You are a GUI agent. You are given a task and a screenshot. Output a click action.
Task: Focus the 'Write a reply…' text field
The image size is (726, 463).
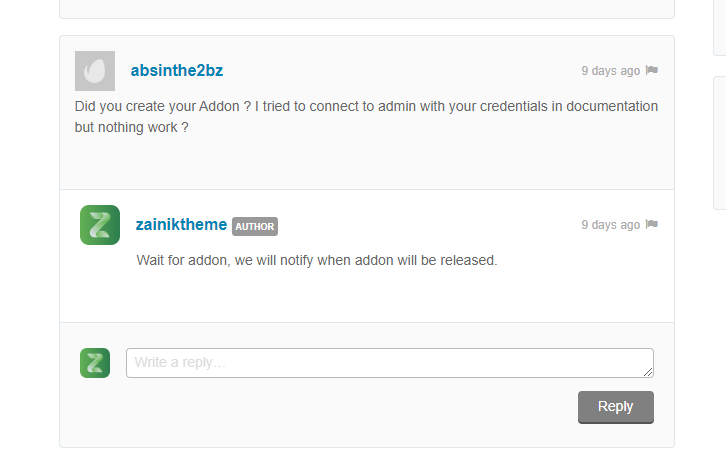pos(390,363)
